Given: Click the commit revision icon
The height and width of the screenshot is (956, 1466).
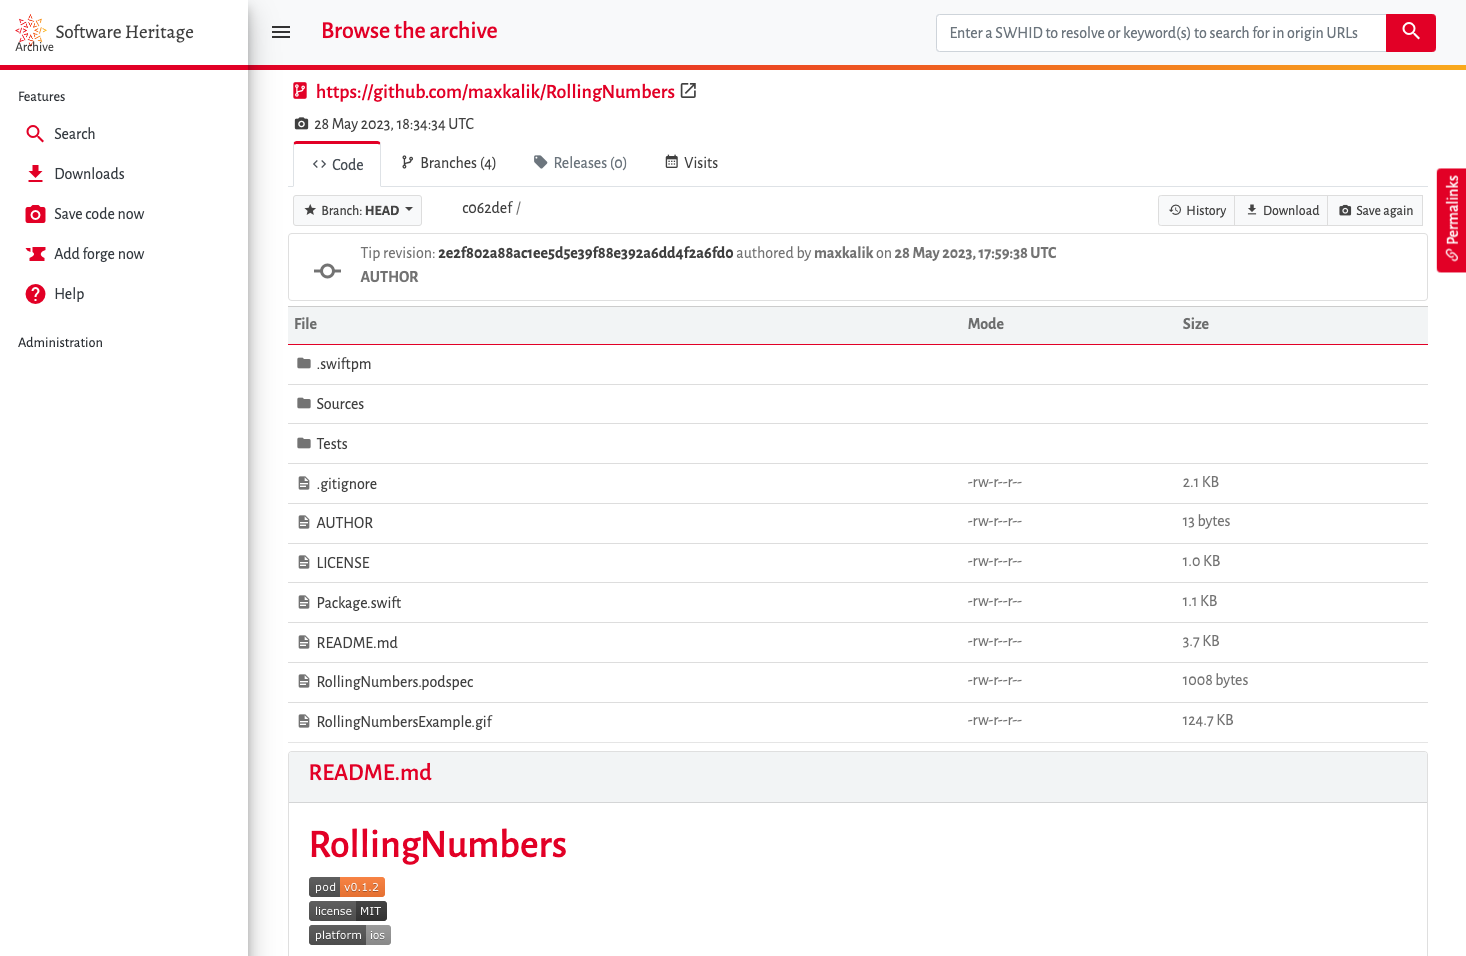Looking at the screenshot, I should pyautogui.click(x=327, y=271).
